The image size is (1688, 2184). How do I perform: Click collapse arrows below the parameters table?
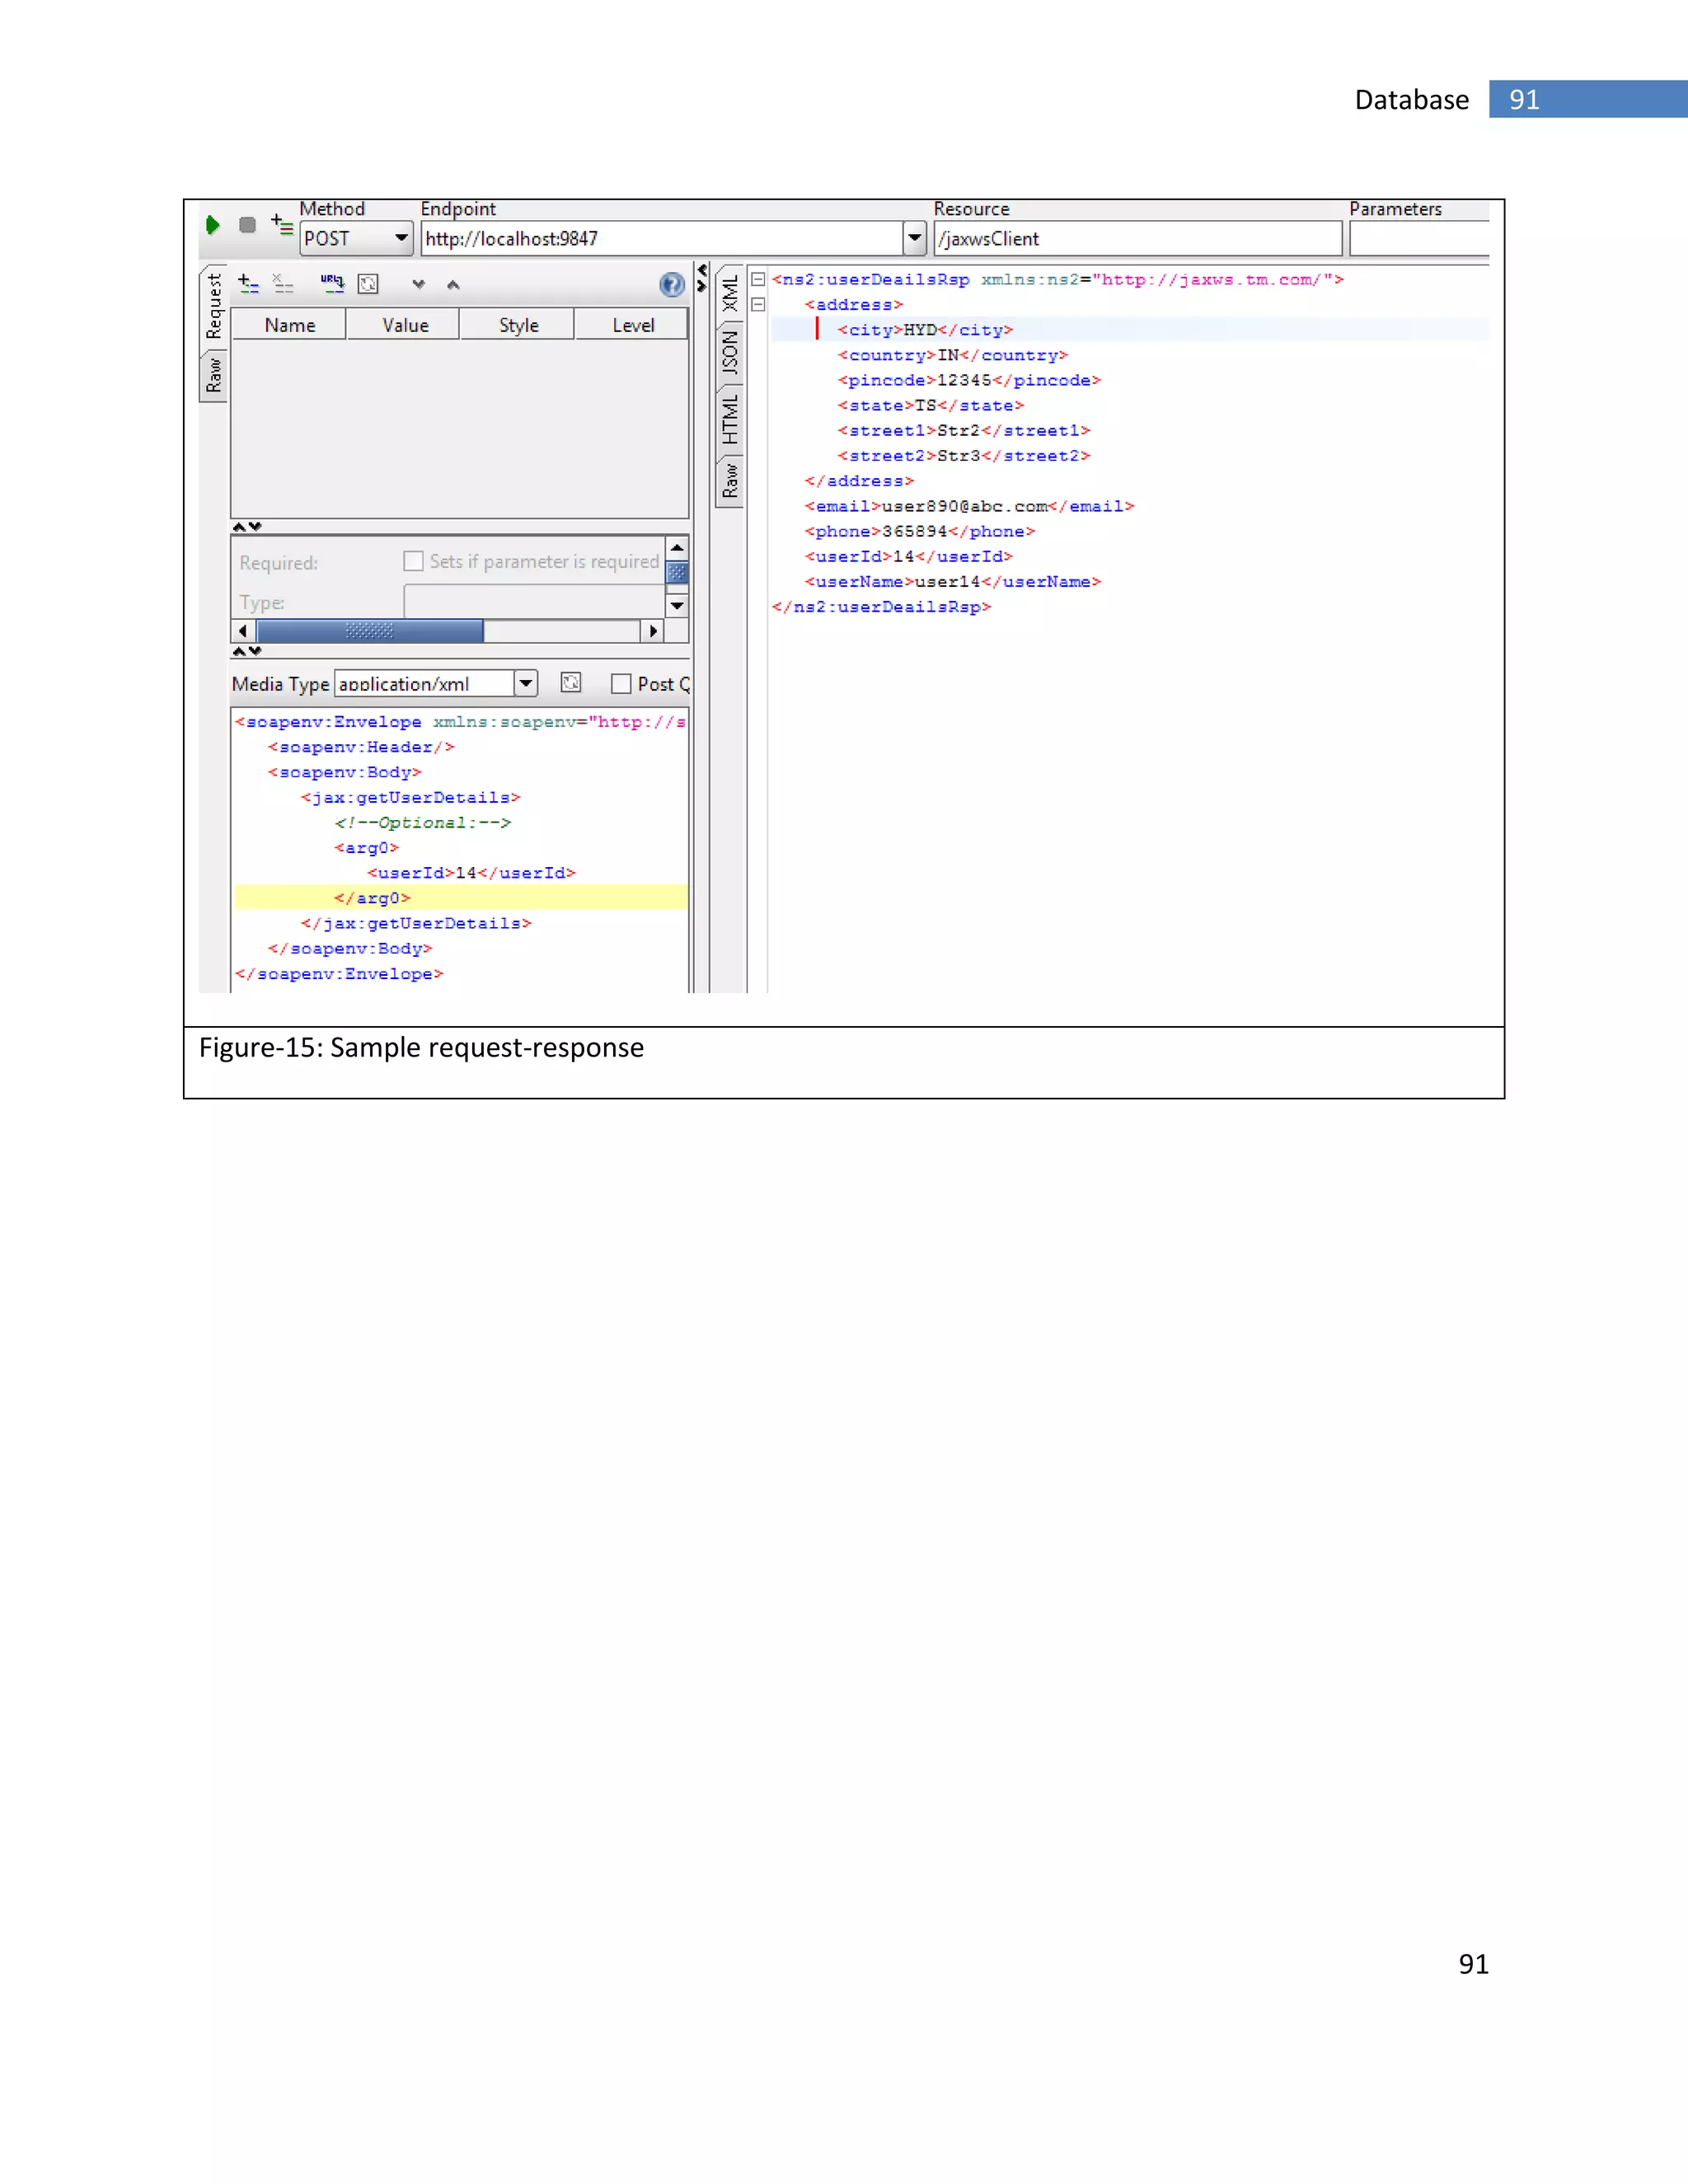pyautogui.click(x=247, y=527)
